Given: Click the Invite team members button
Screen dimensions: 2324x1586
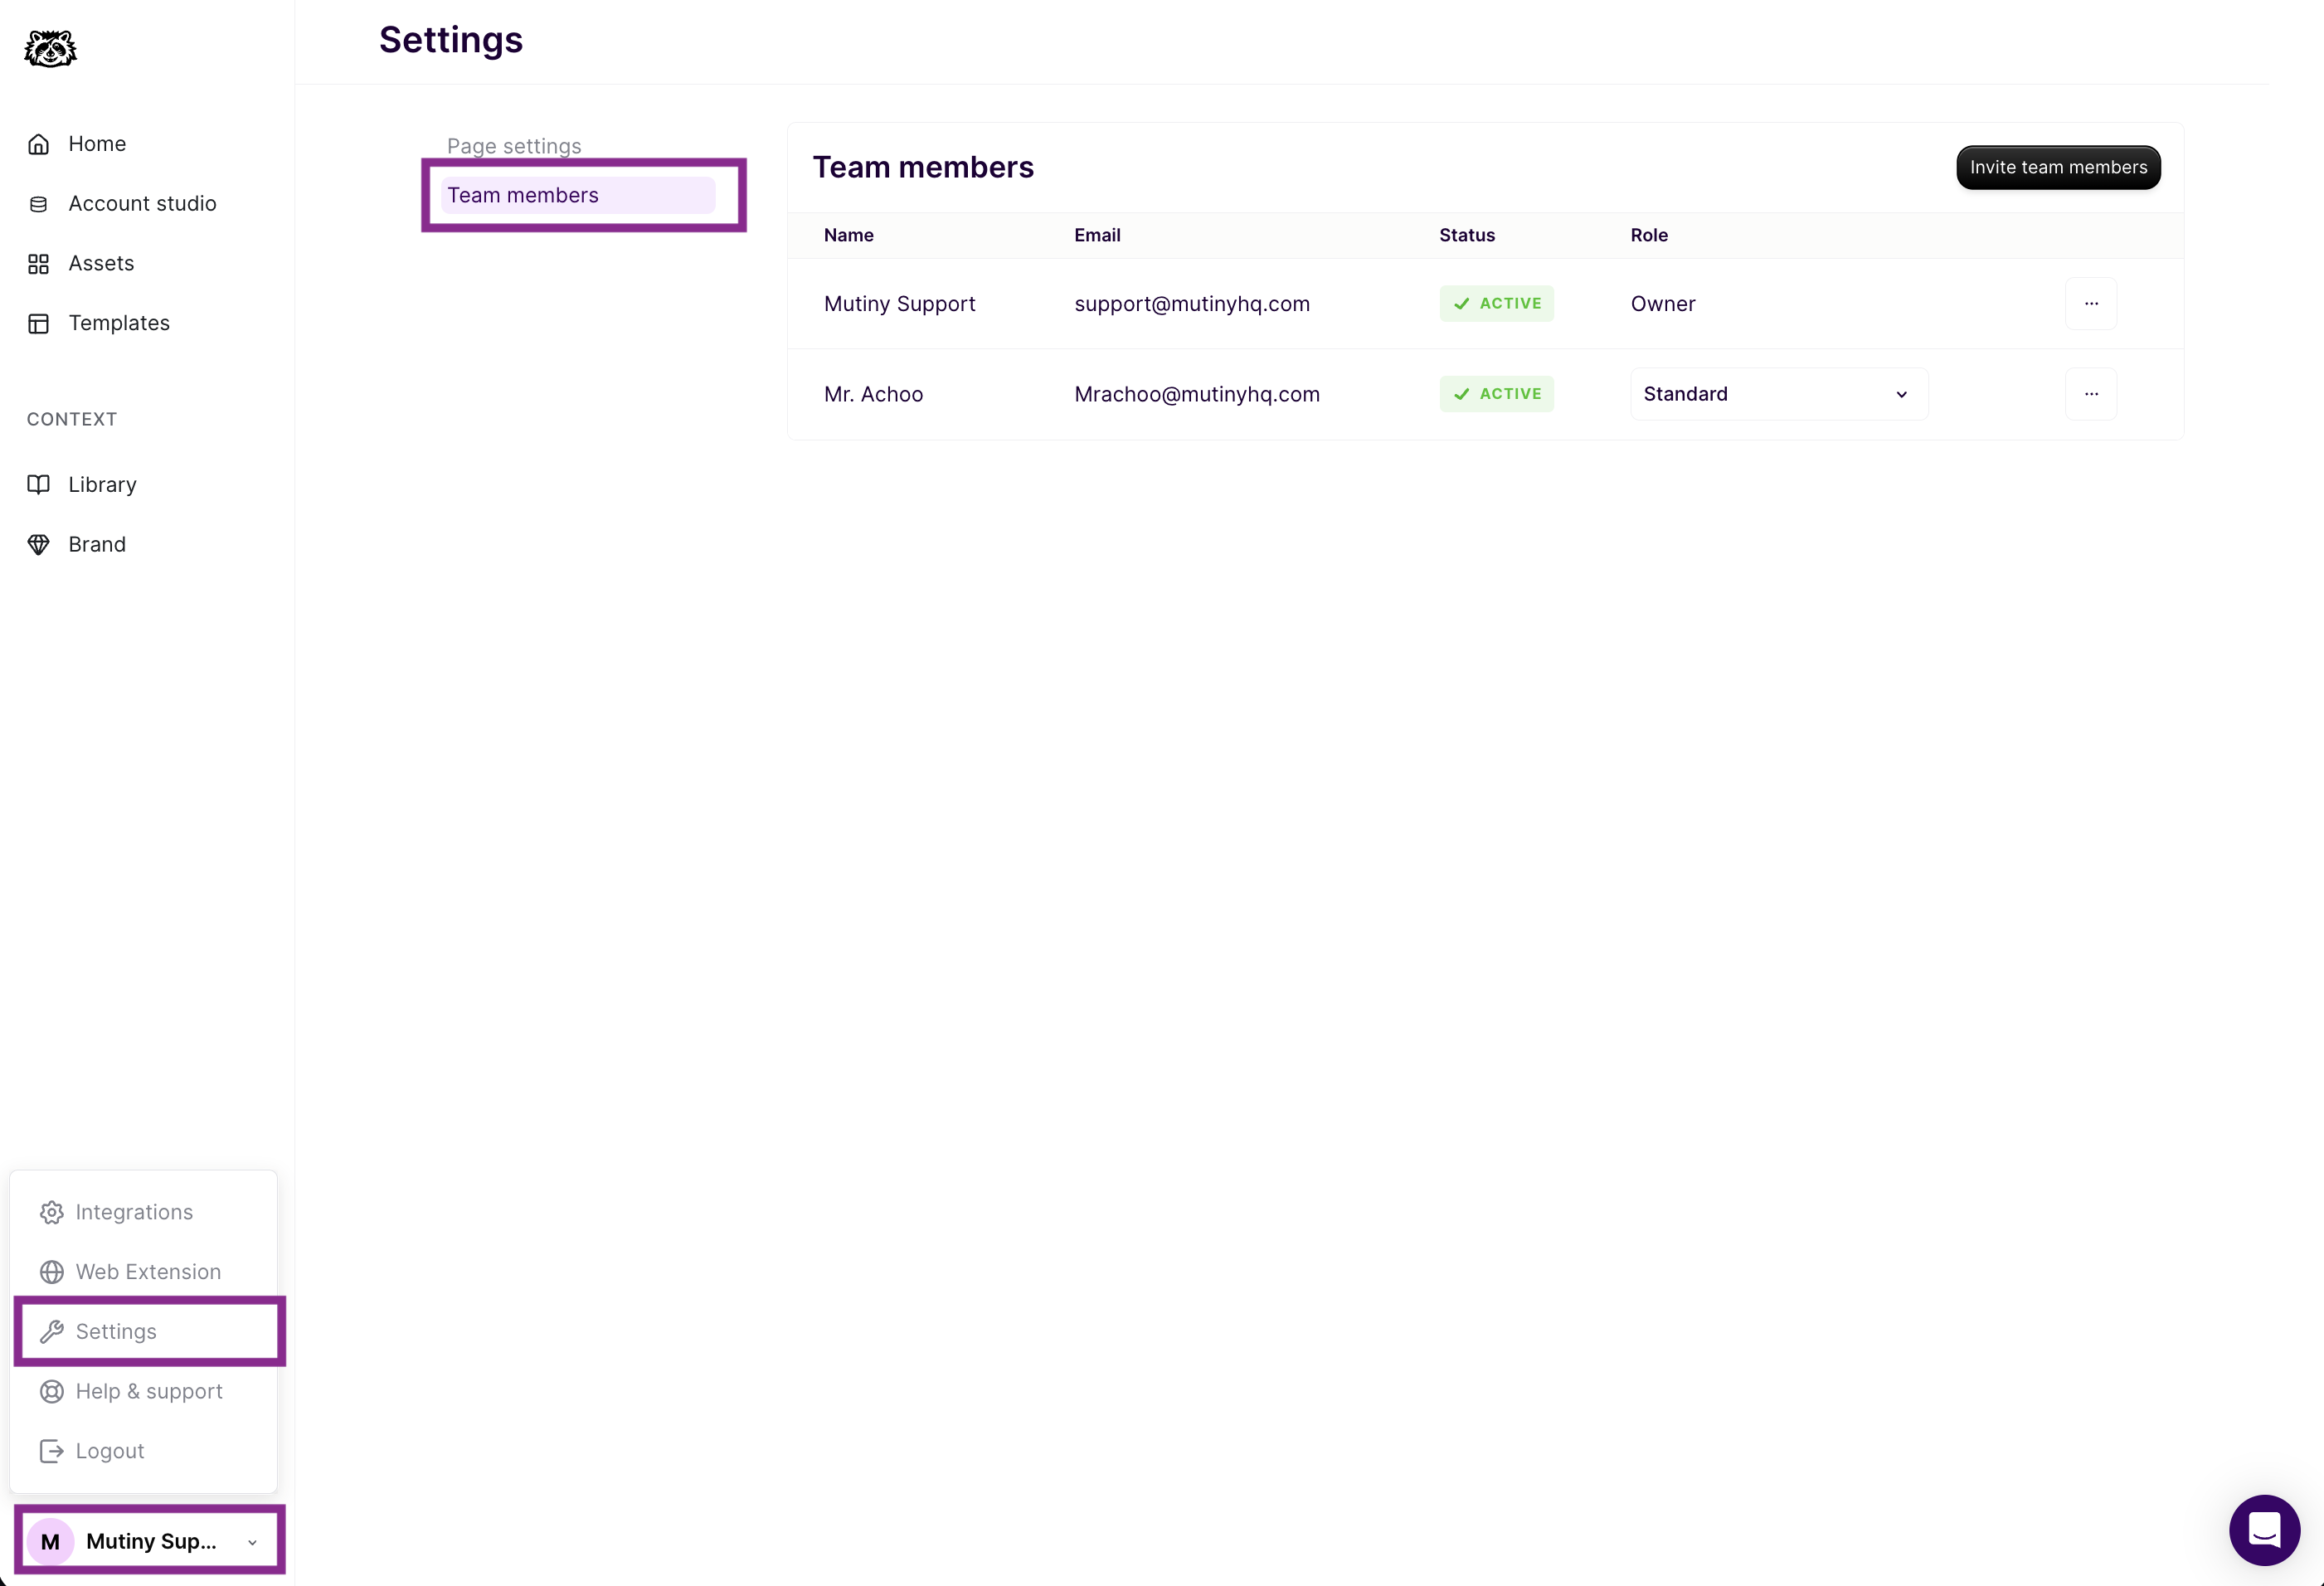Looking at the screenshot, I should click(x=2057, y=167).
